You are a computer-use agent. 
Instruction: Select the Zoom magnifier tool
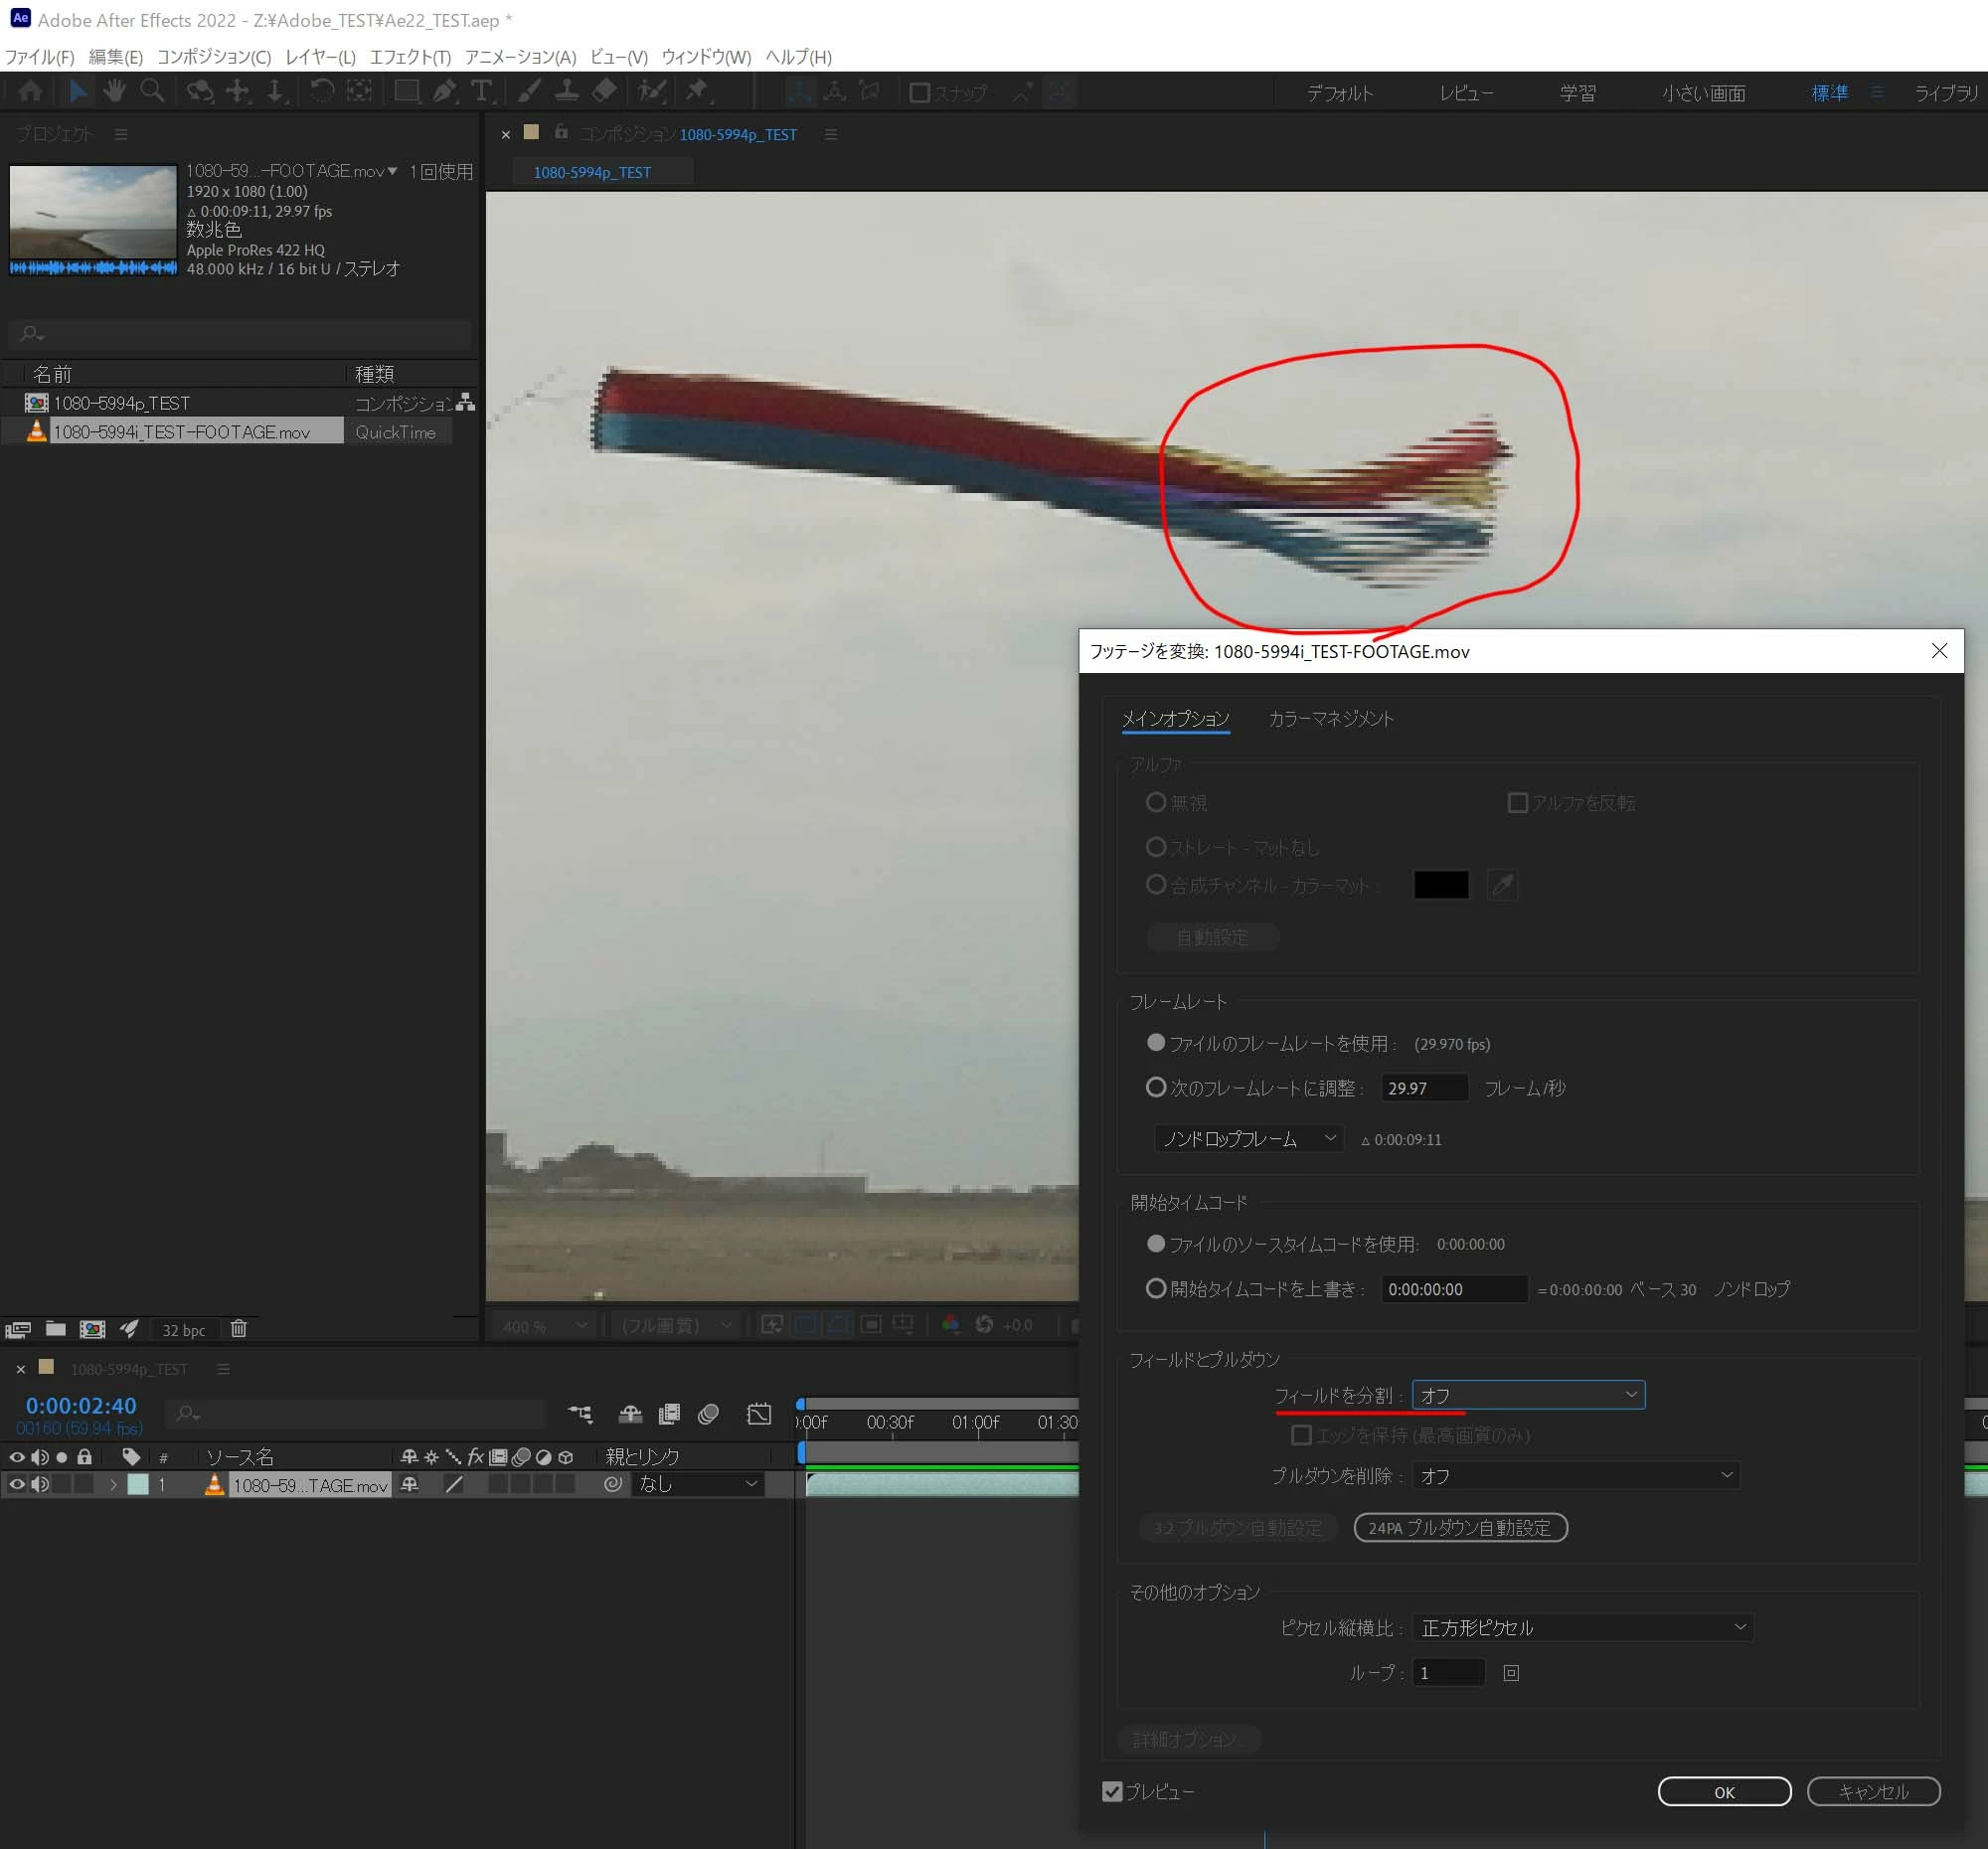coord(152,91)
